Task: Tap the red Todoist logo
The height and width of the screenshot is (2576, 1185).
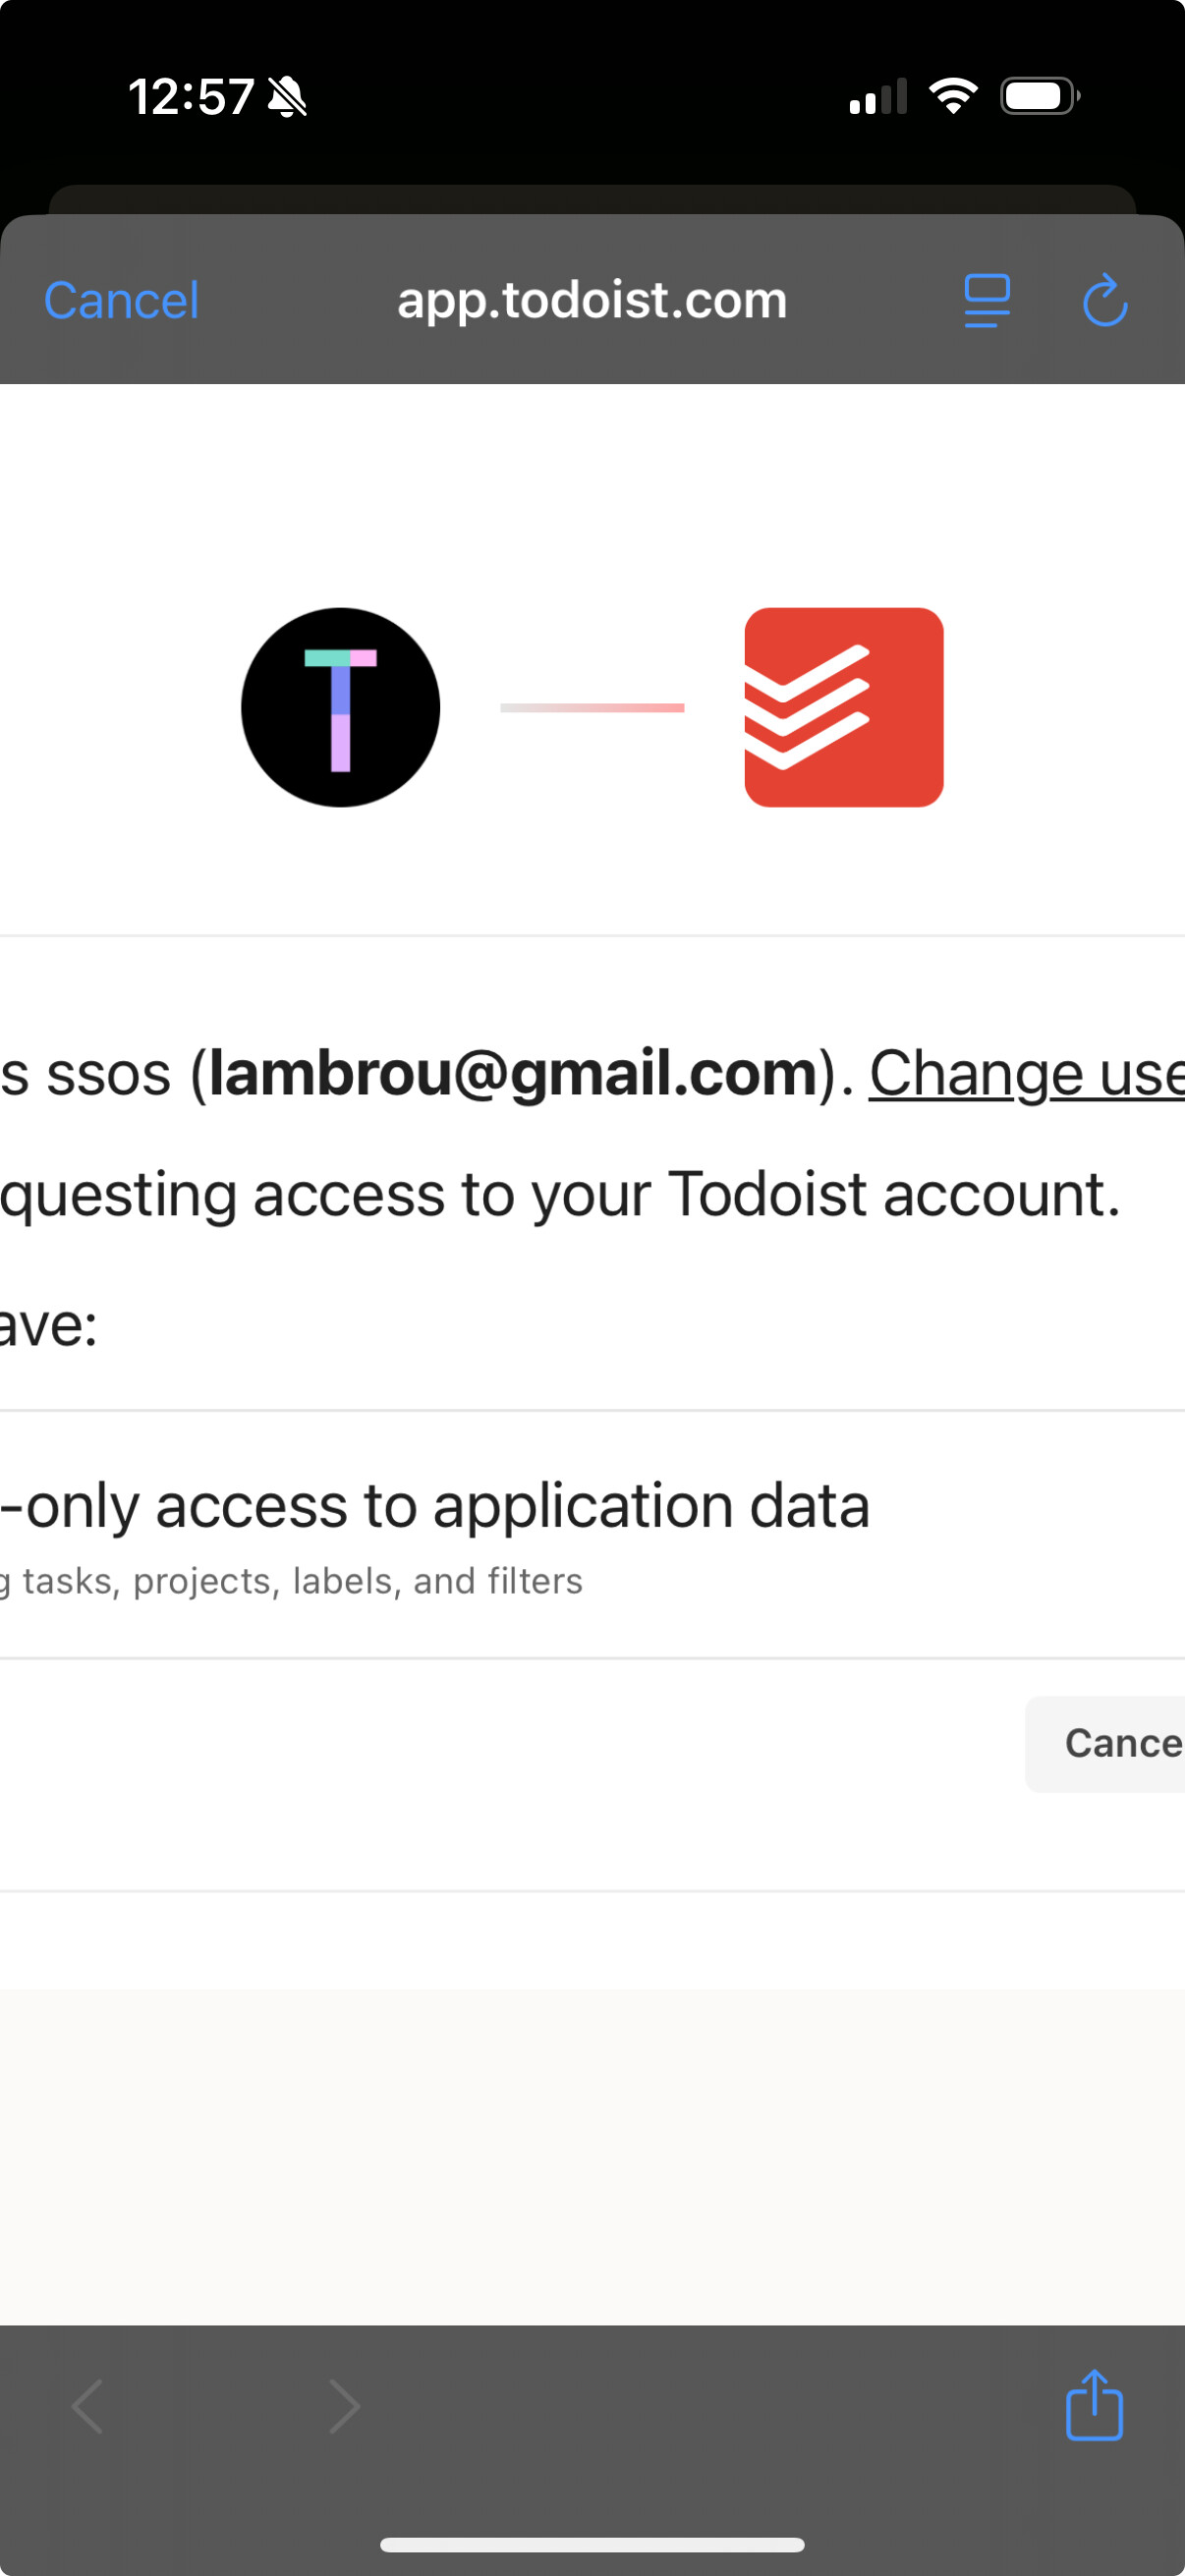Action: (844, 707)
